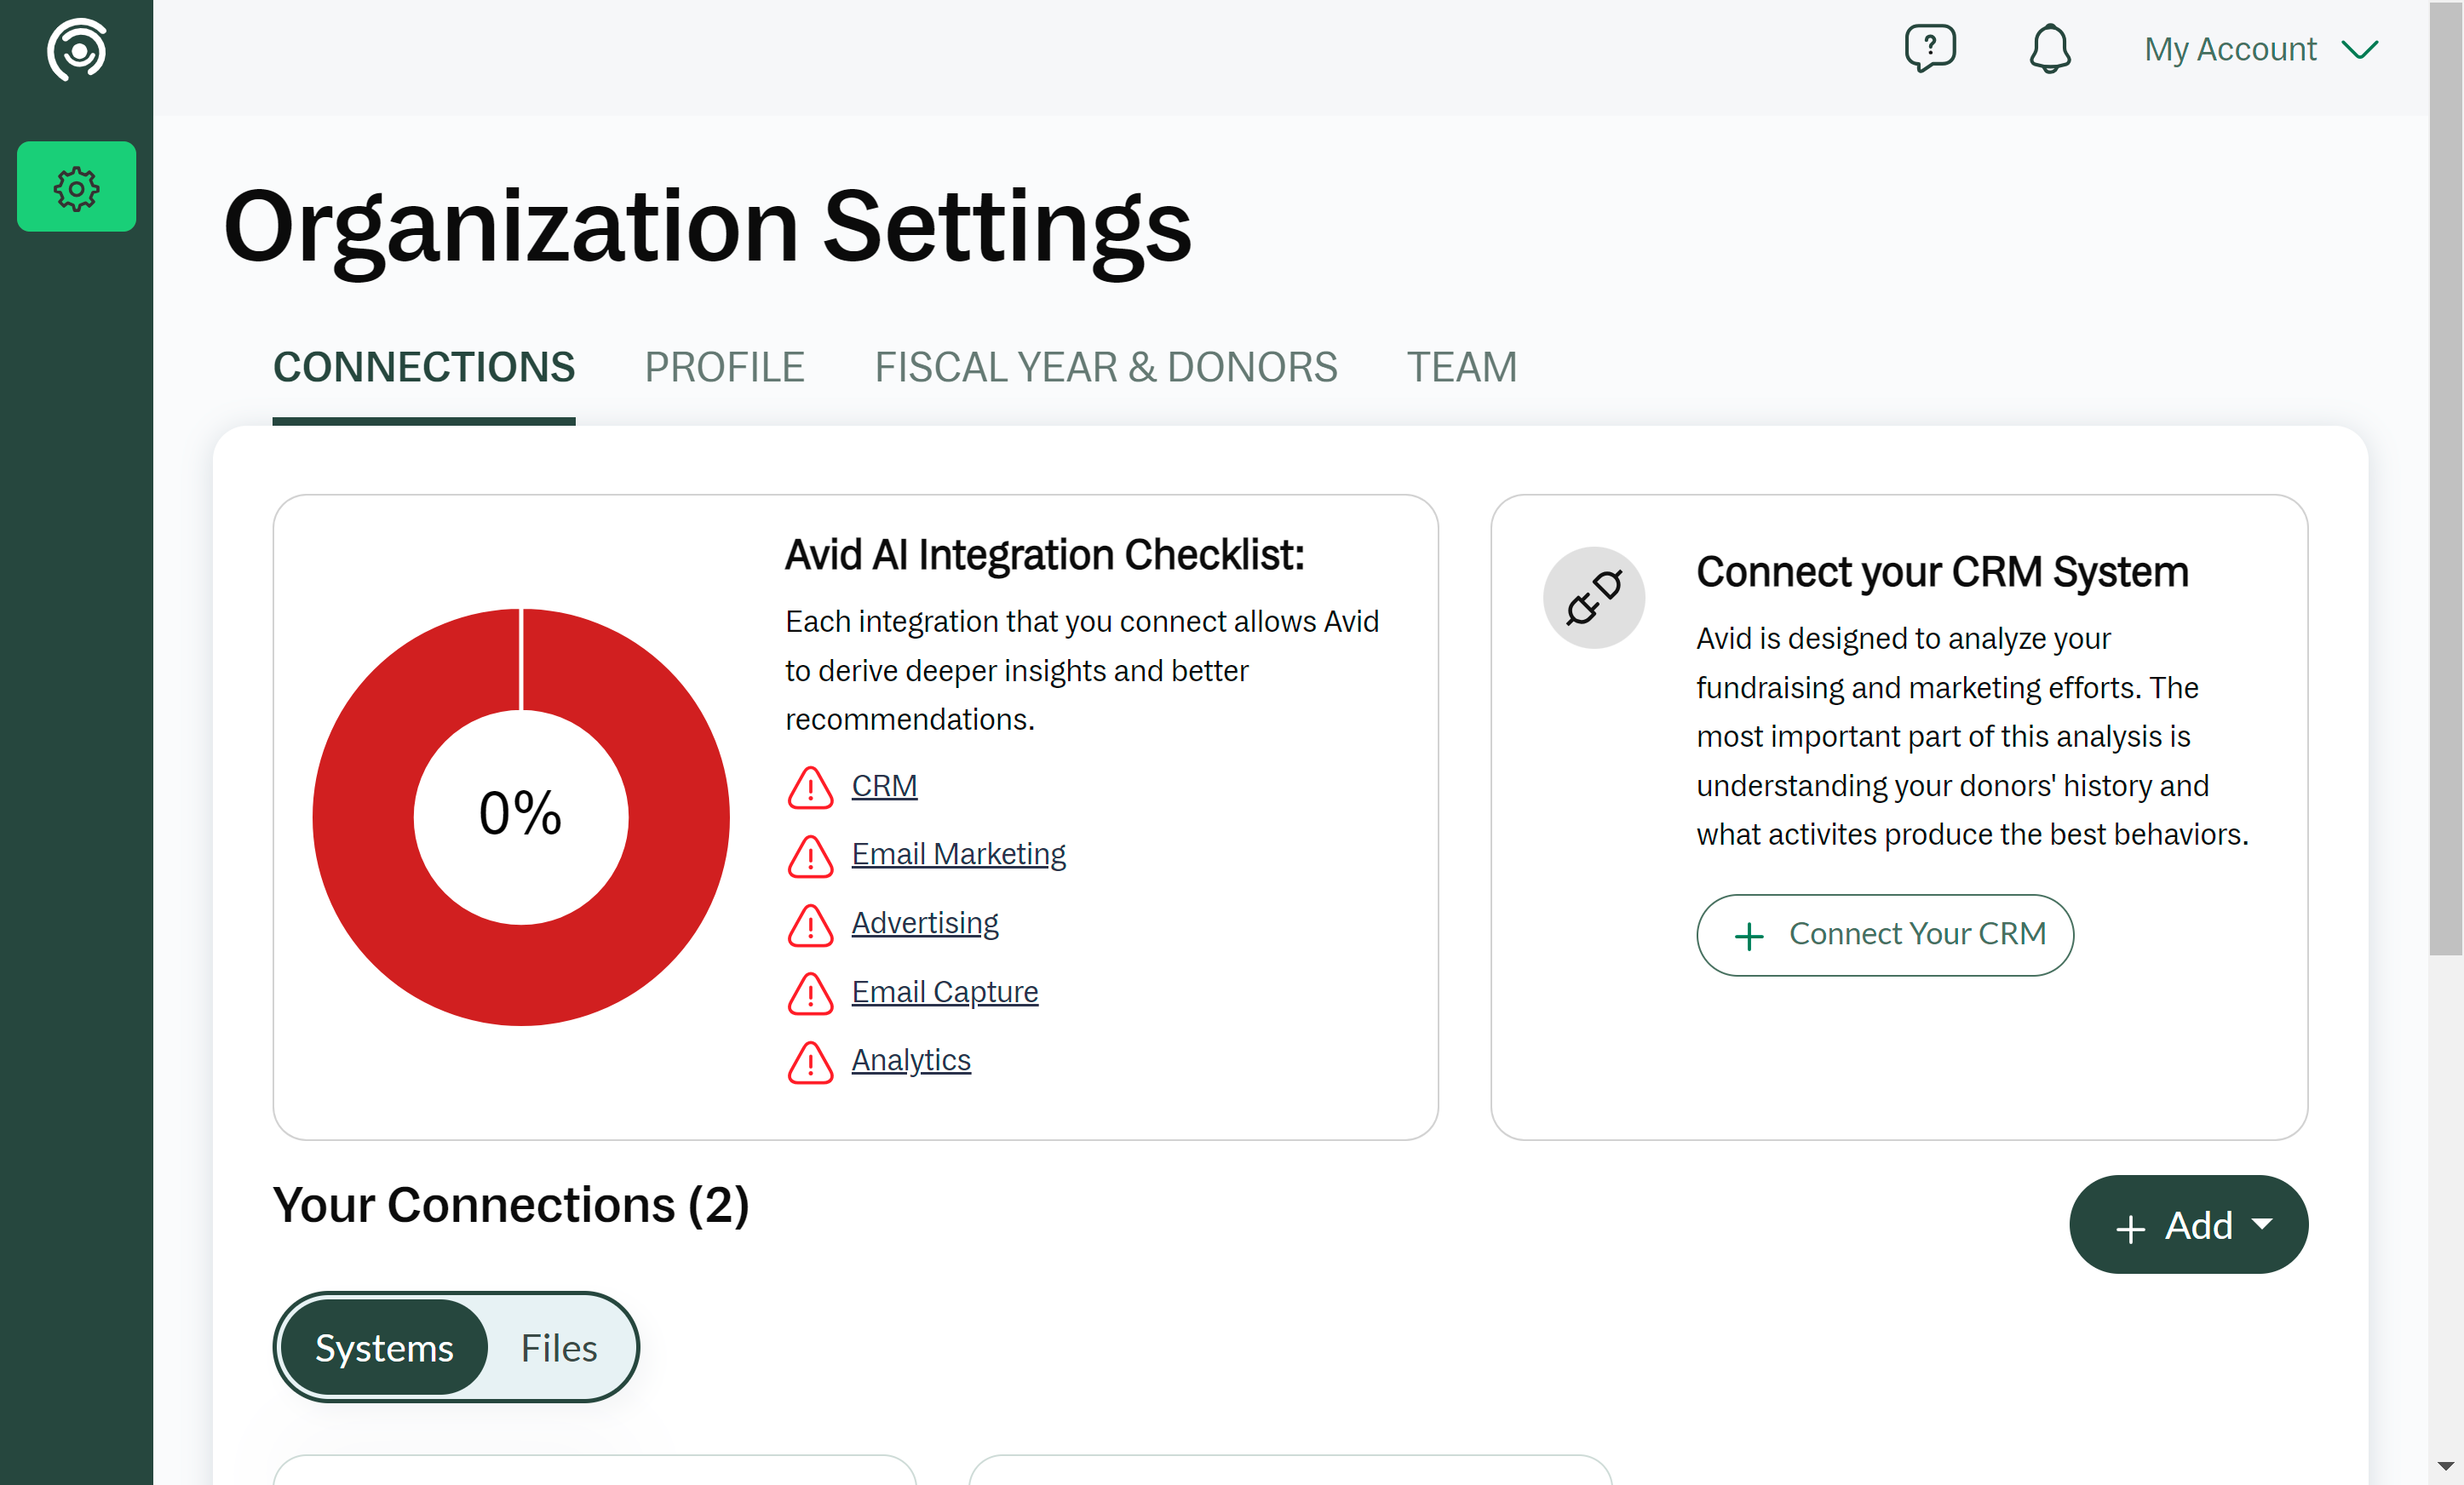Follow the Analytics checklist link
This screenshot has height=1485, width=2464.
click(910, 1060)
